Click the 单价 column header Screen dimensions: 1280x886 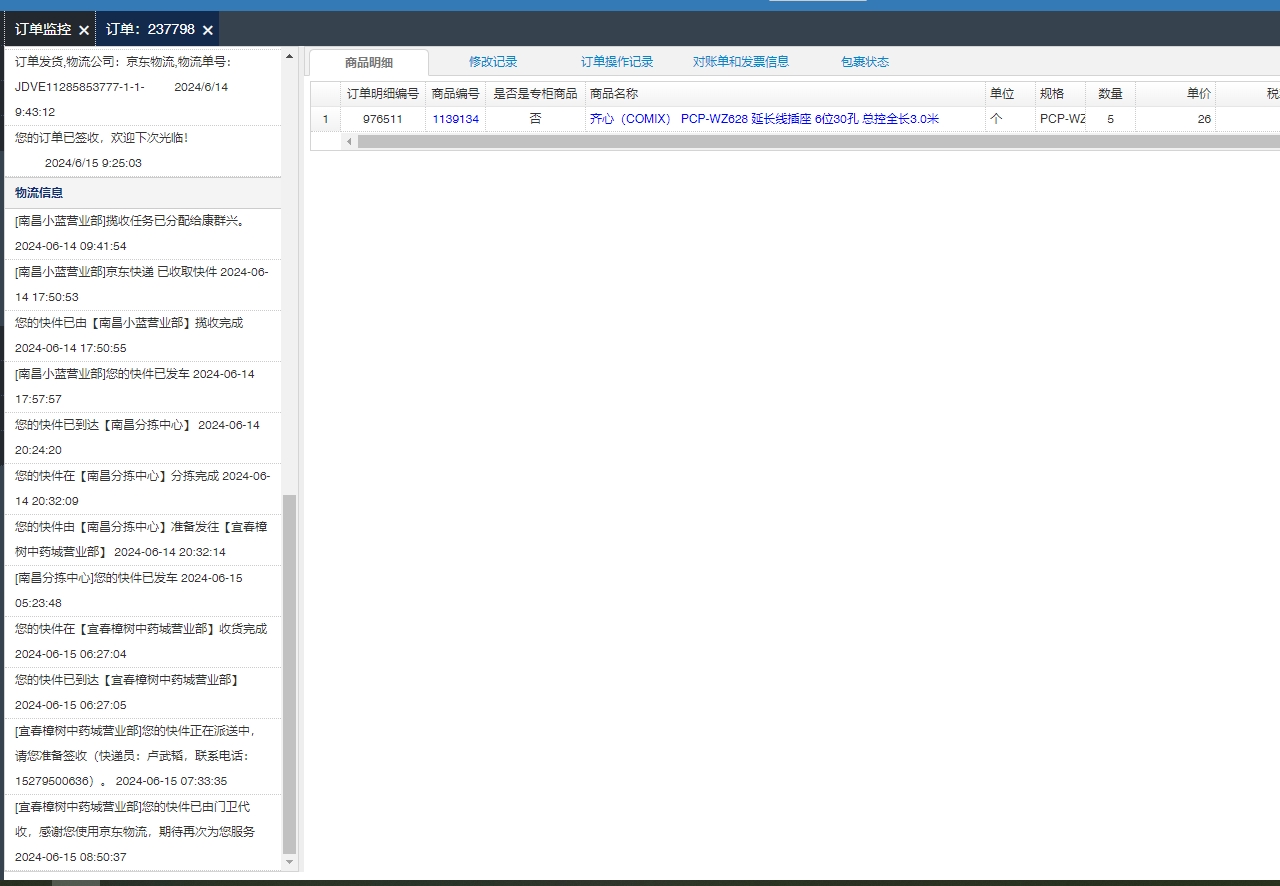[1175, 94]
